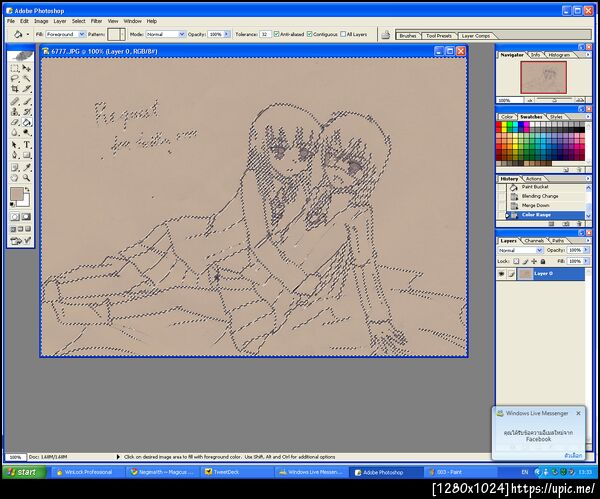This screenshot has height=499, width=600.
Task: Open the Navigator panel flyout menu
Action: pos(588,55)
